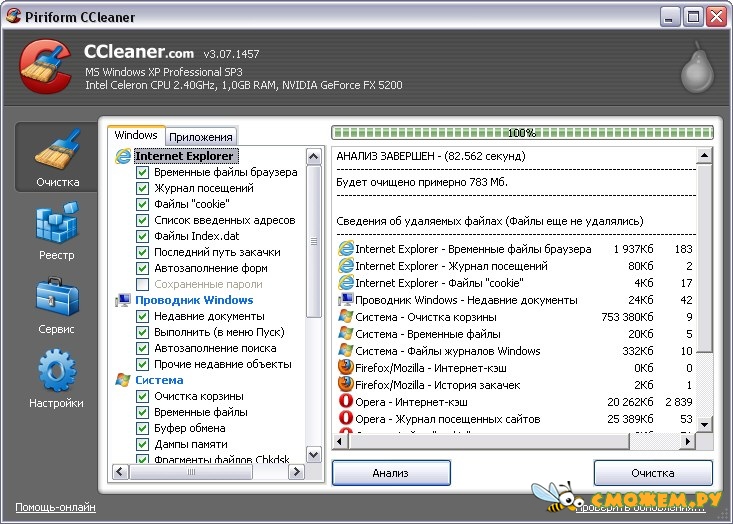Click Firefox icon of История закачек result
The image size is (733, 524).
point(346,384)
